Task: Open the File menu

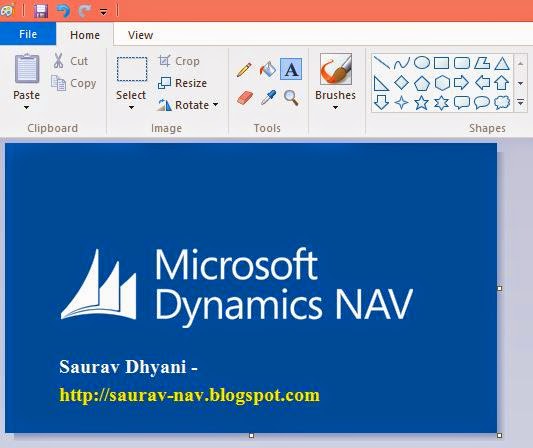Action: coord(28,34)
